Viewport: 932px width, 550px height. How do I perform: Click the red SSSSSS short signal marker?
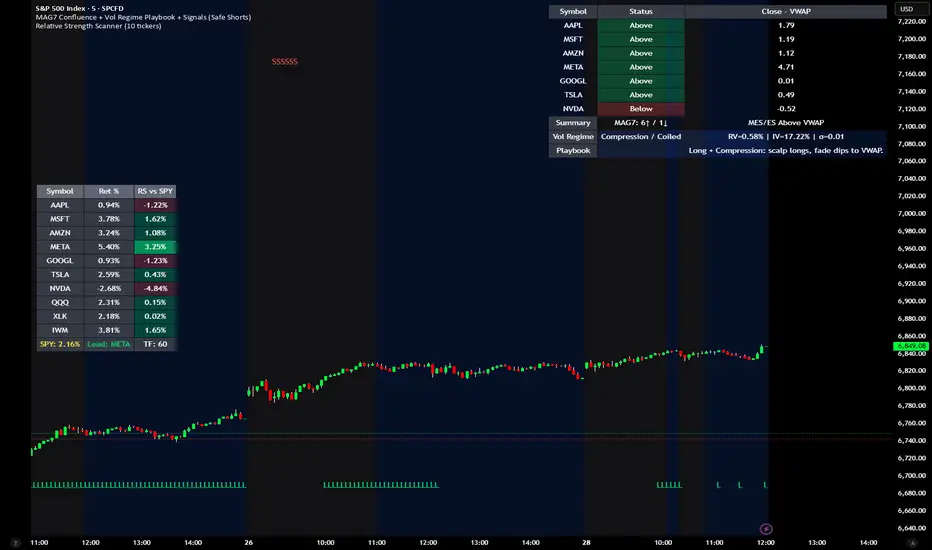click(285, 61)
